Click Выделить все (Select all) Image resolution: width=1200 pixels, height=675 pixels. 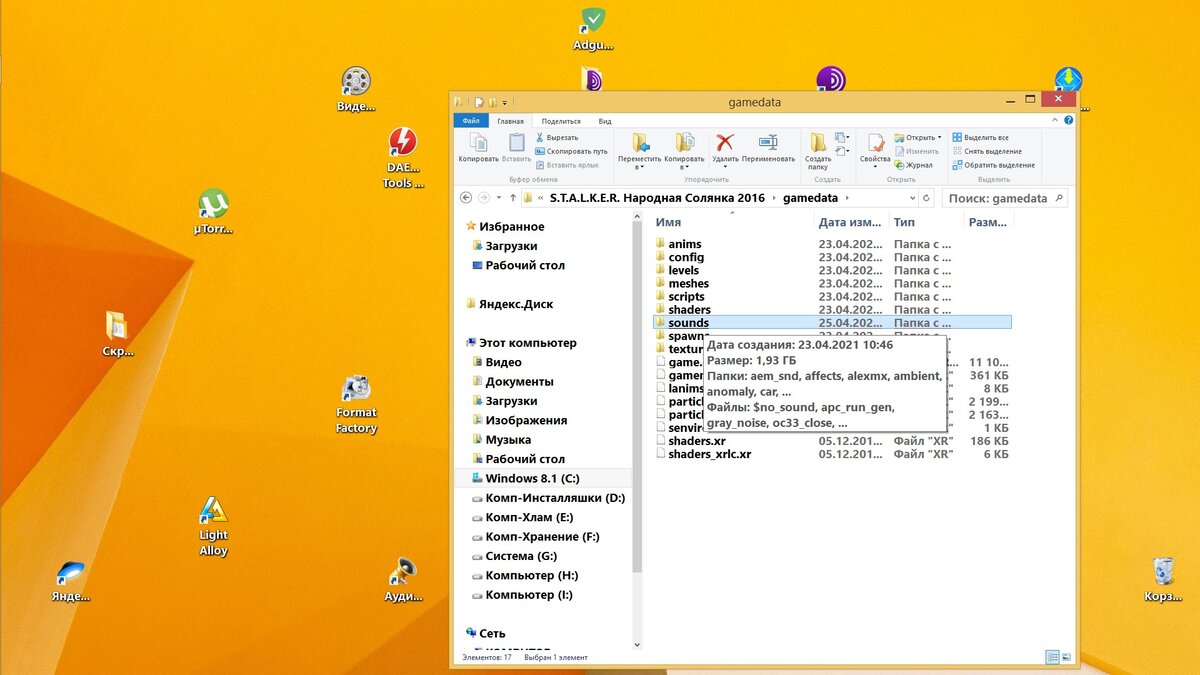pos(980,137)
